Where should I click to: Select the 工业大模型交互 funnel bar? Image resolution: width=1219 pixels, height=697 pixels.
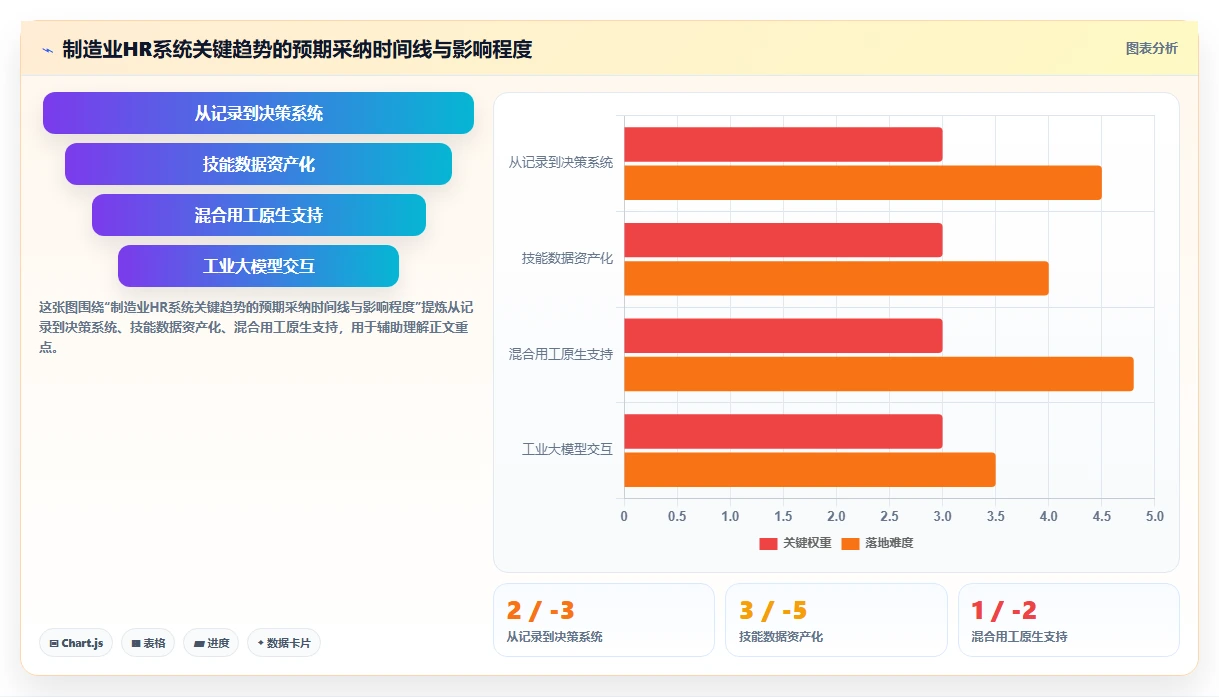258,266
